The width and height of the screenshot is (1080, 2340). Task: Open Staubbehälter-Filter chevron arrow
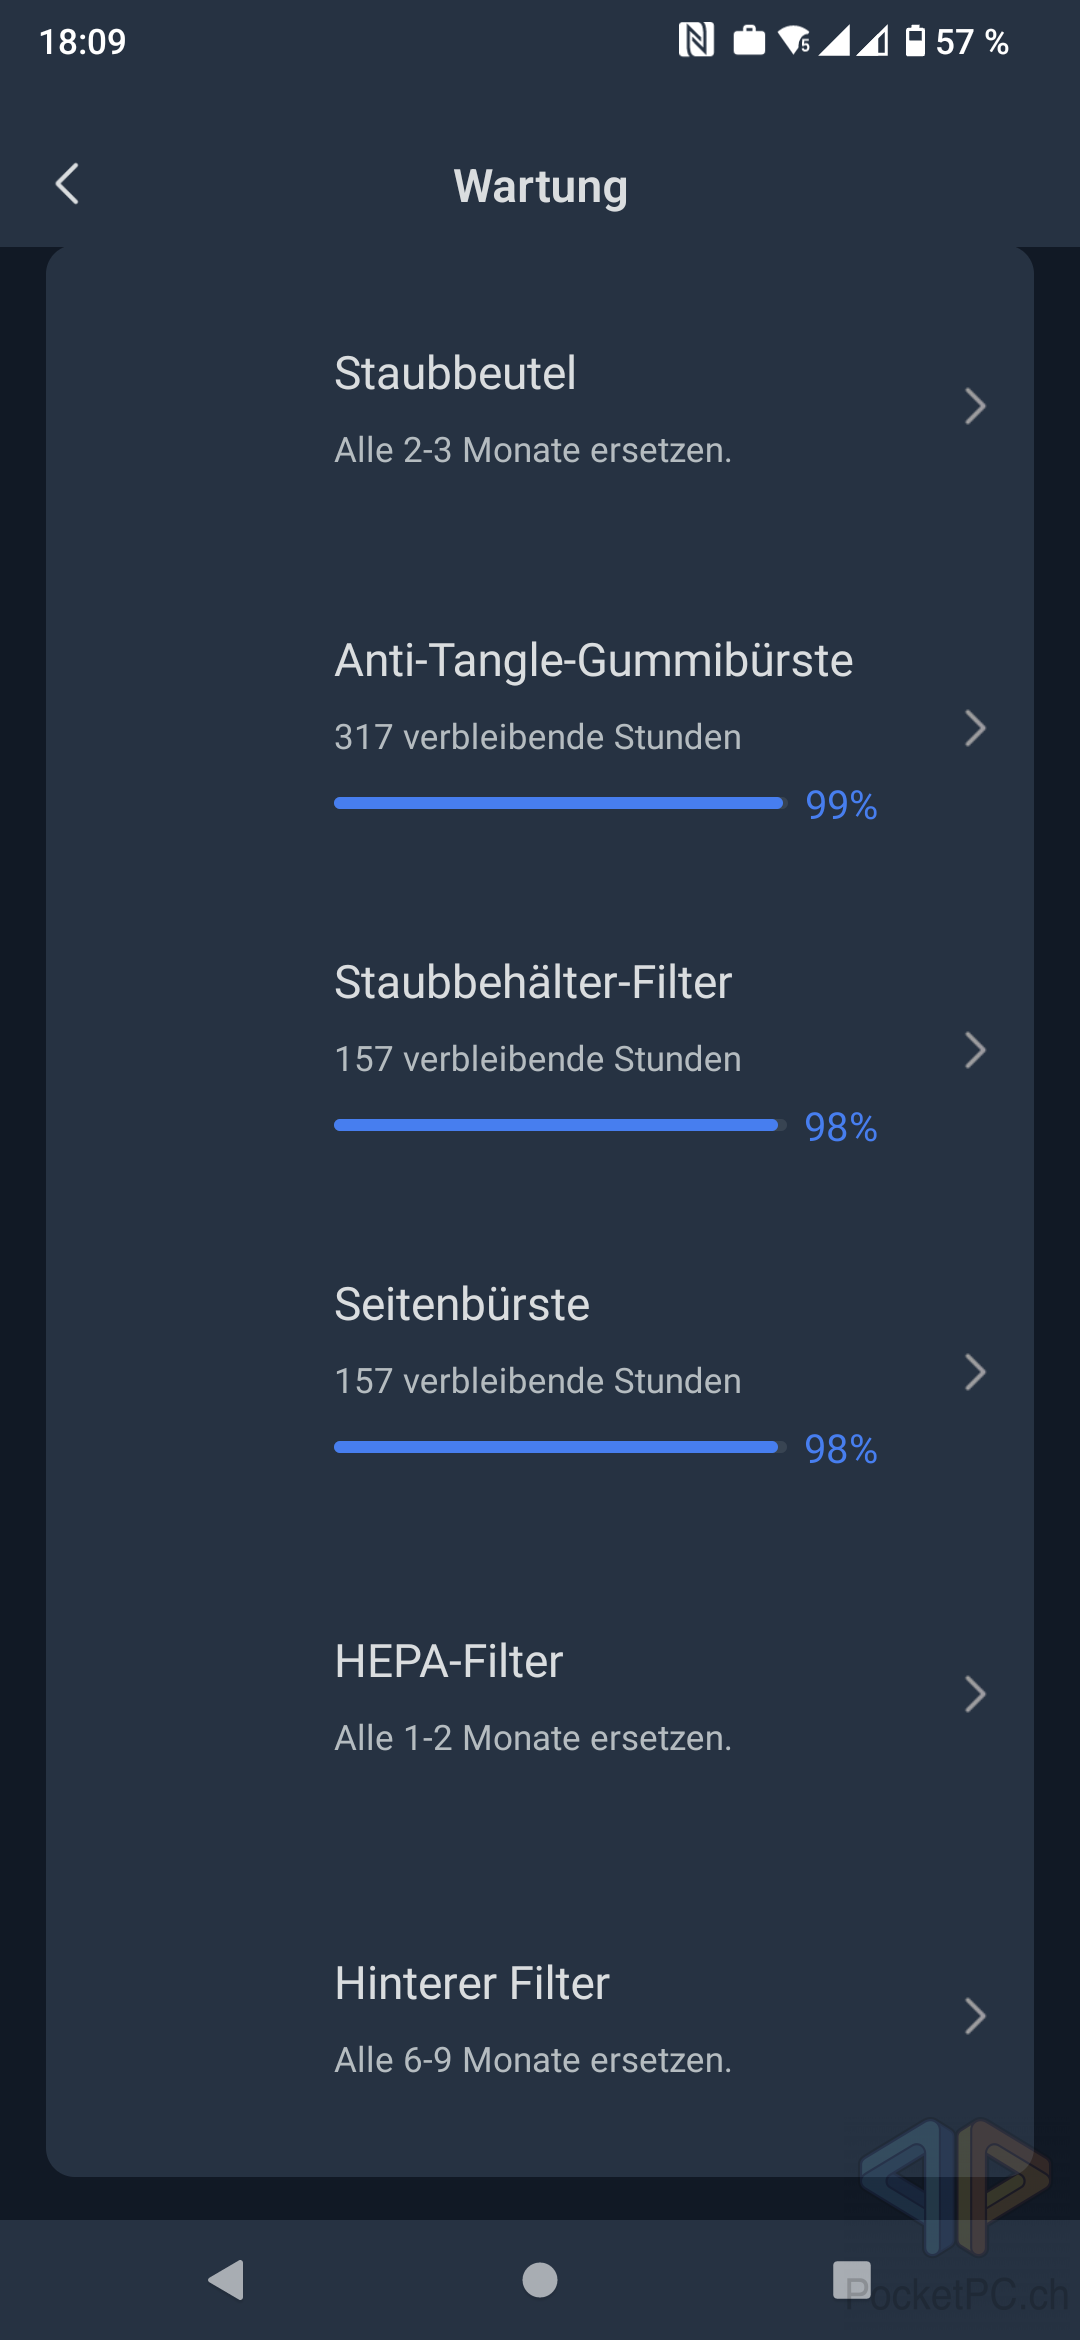(975, 1050)
